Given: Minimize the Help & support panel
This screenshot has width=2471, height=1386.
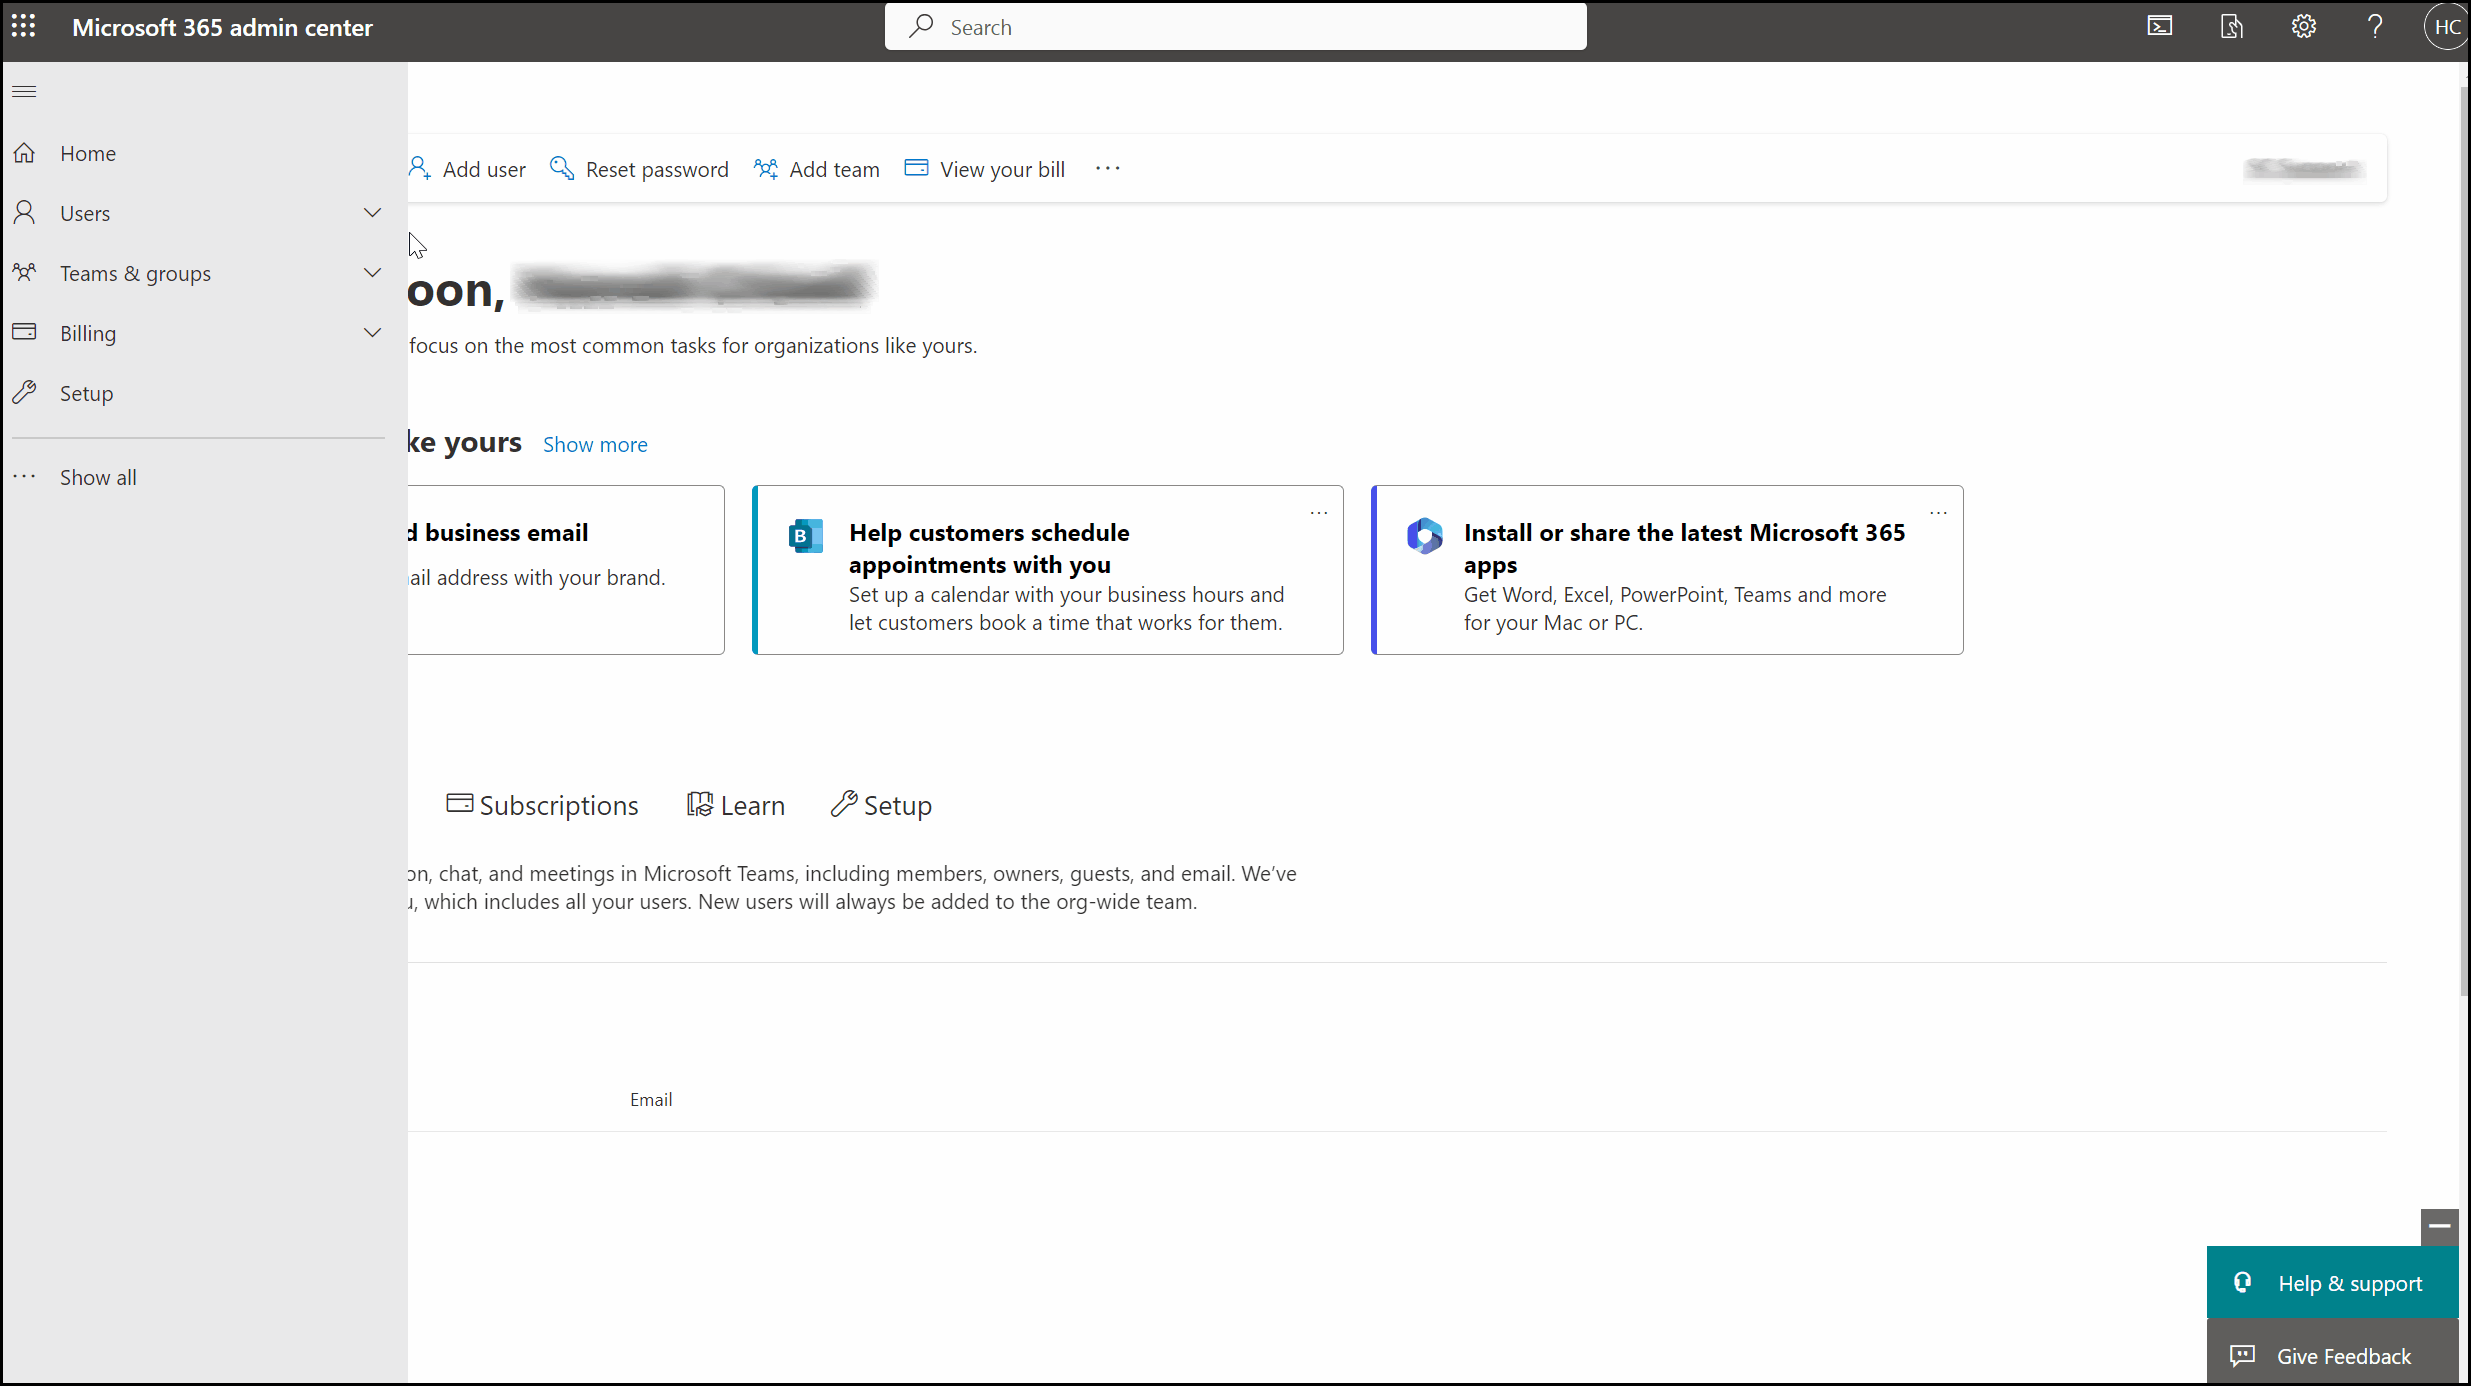Looking at the screenshot, I should [x=2439, y=1227].
